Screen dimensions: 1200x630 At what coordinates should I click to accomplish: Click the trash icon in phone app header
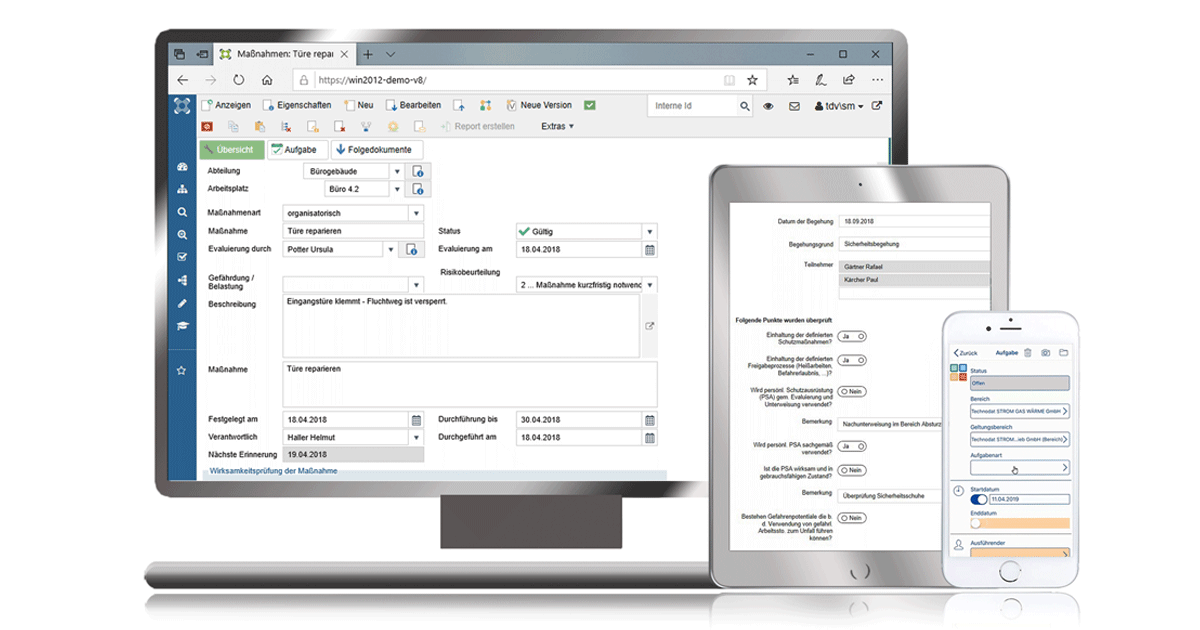point(1029,352)
